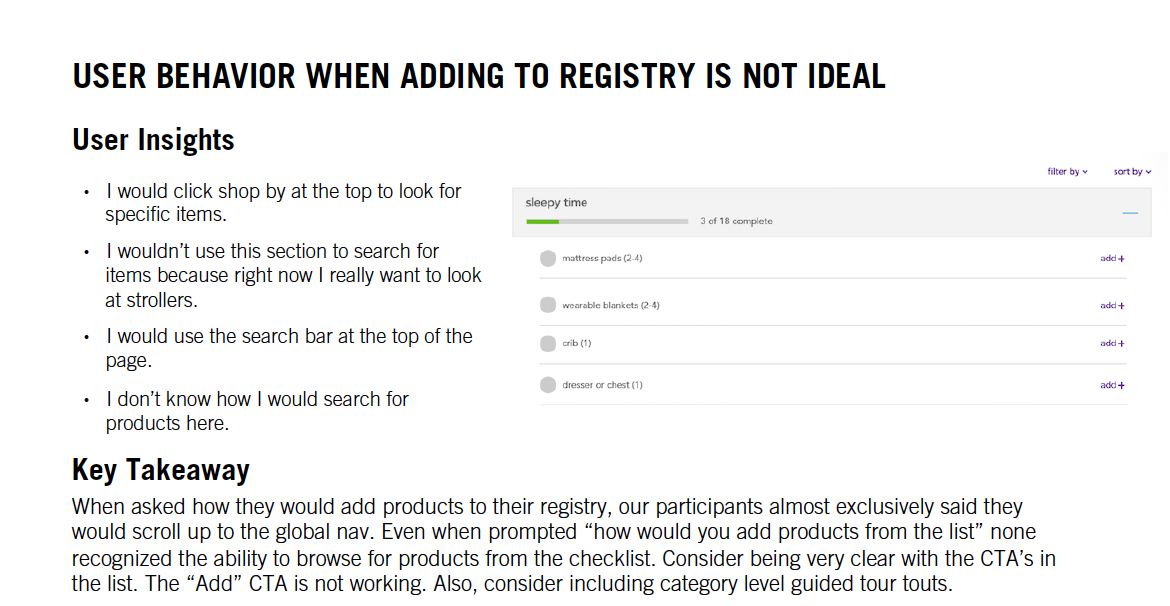The width and height of the screenshot is (1170, 606).
Task: Collapse the sleepy time section
Action: coord(1130,213)
